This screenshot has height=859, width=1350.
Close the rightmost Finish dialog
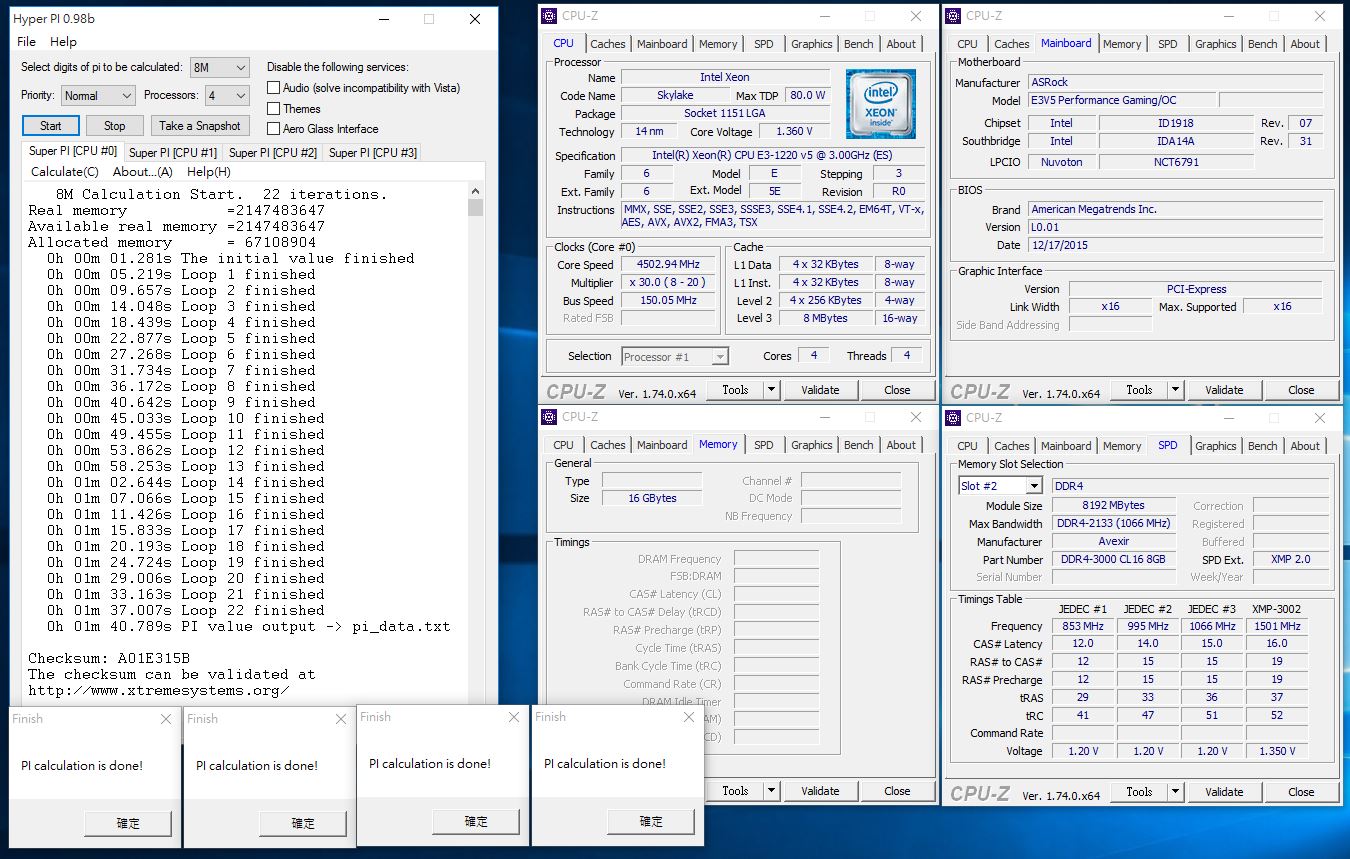click(x=687, y=717)
